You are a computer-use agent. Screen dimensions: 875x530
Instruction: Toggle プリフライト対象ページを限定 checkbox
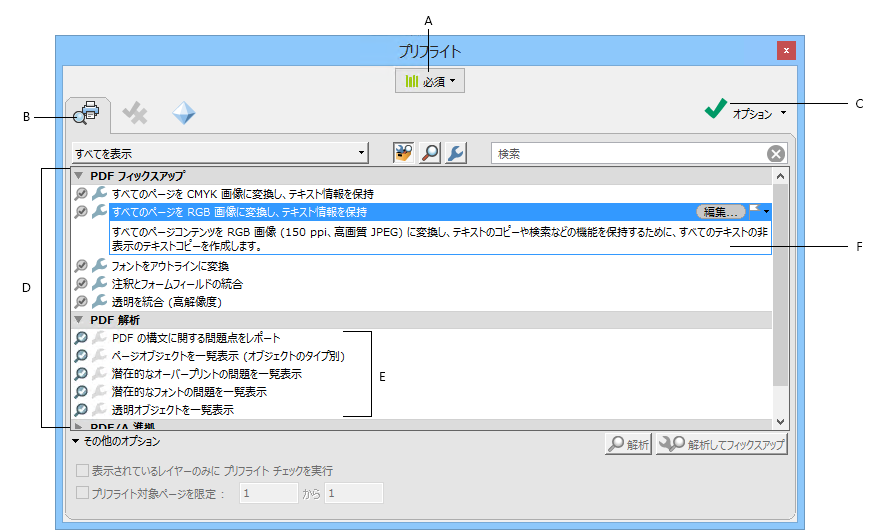82,493
